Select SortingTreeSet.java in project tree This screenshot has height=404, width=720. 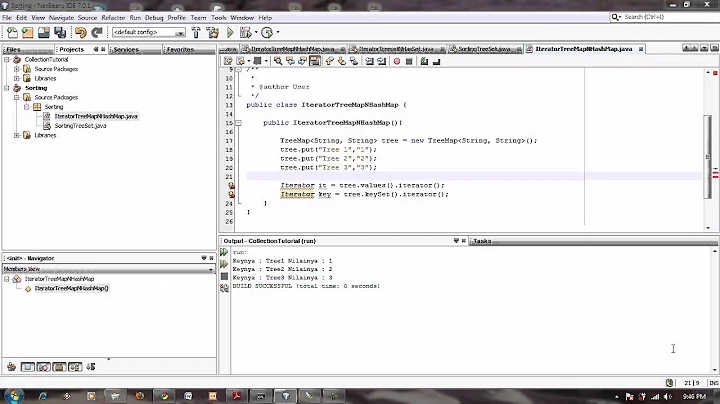(x=80, y=126)
